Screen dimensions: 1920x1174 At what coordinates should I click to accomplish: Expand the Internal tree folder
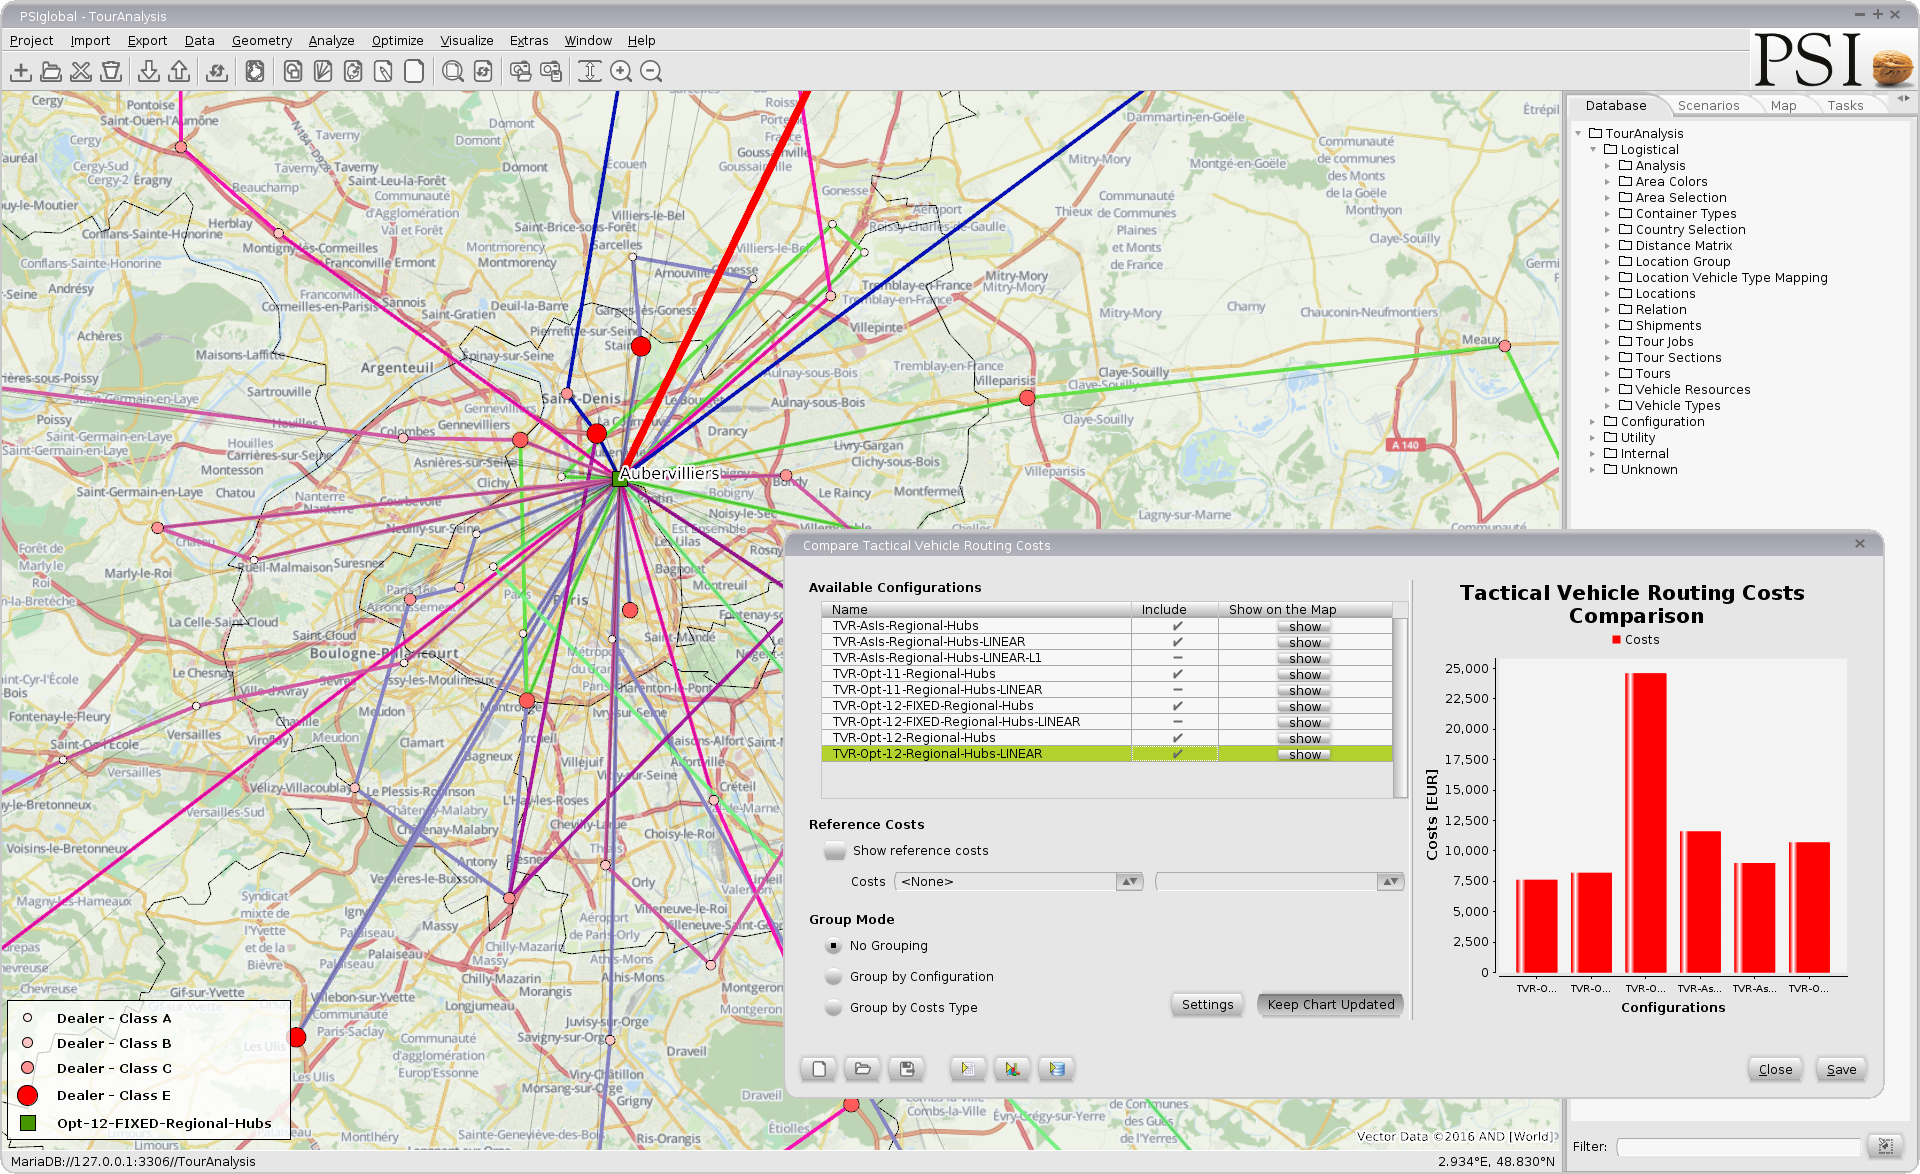1593,454
